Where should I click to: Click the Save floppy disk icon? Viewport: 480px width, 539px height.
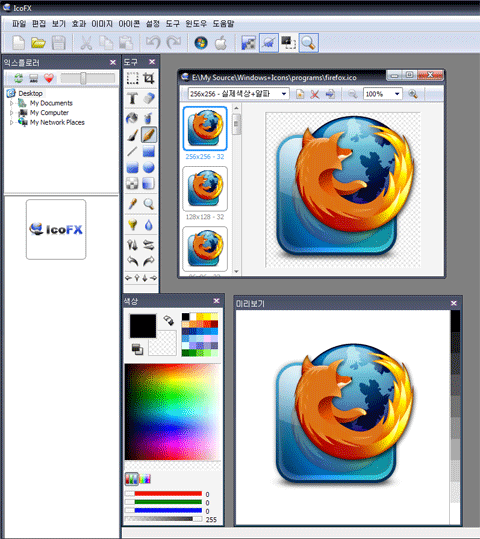coord(58,43)
